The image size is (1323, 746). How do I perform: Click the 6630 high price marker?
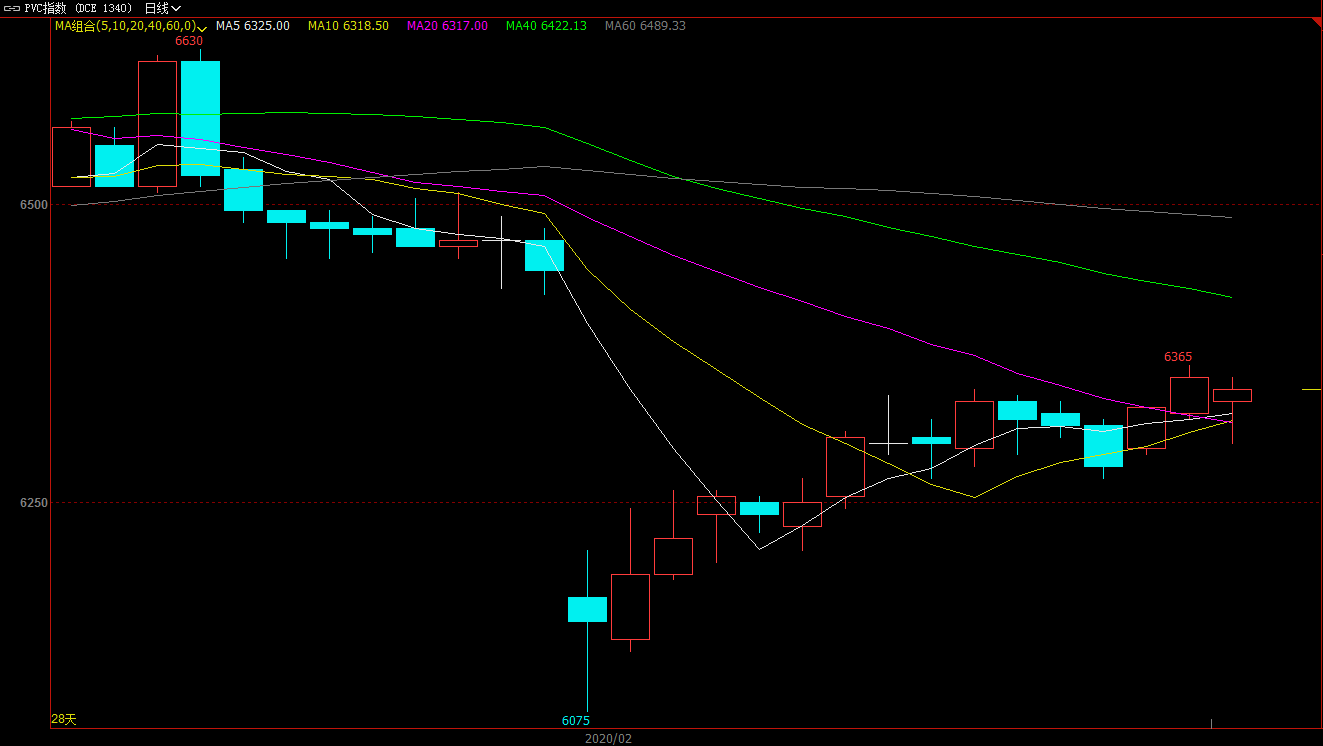click(189, 41)
